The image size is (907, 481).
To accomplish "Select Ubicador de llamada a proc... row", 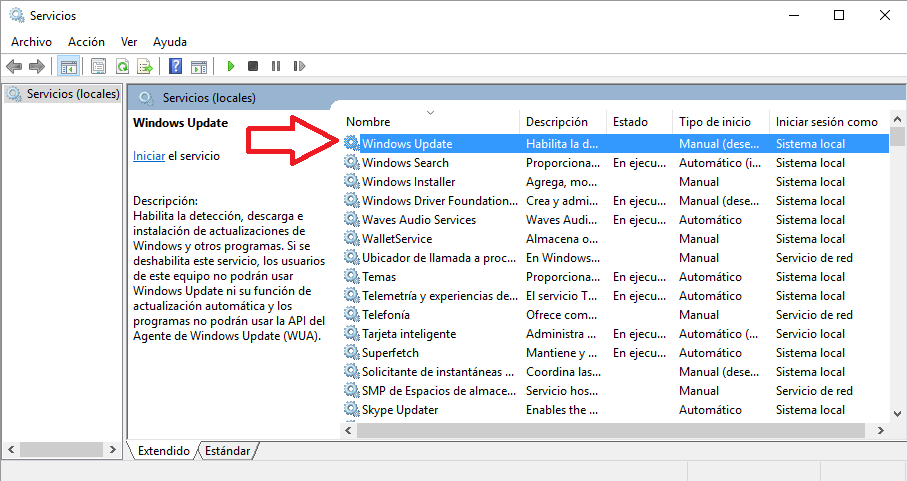I will point(616,257).
